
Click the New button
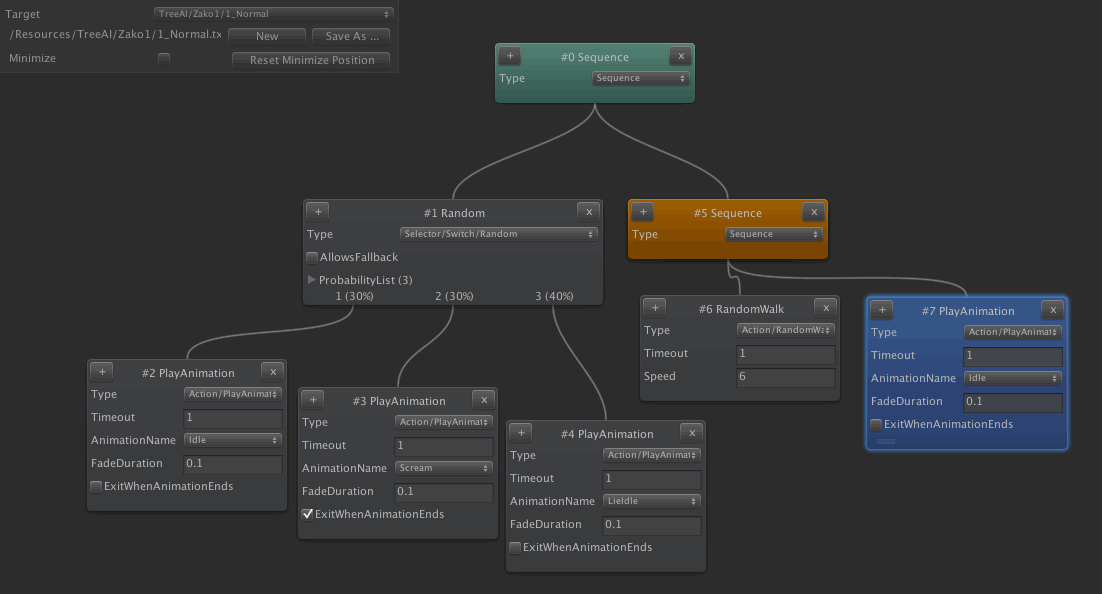point(266,35)
